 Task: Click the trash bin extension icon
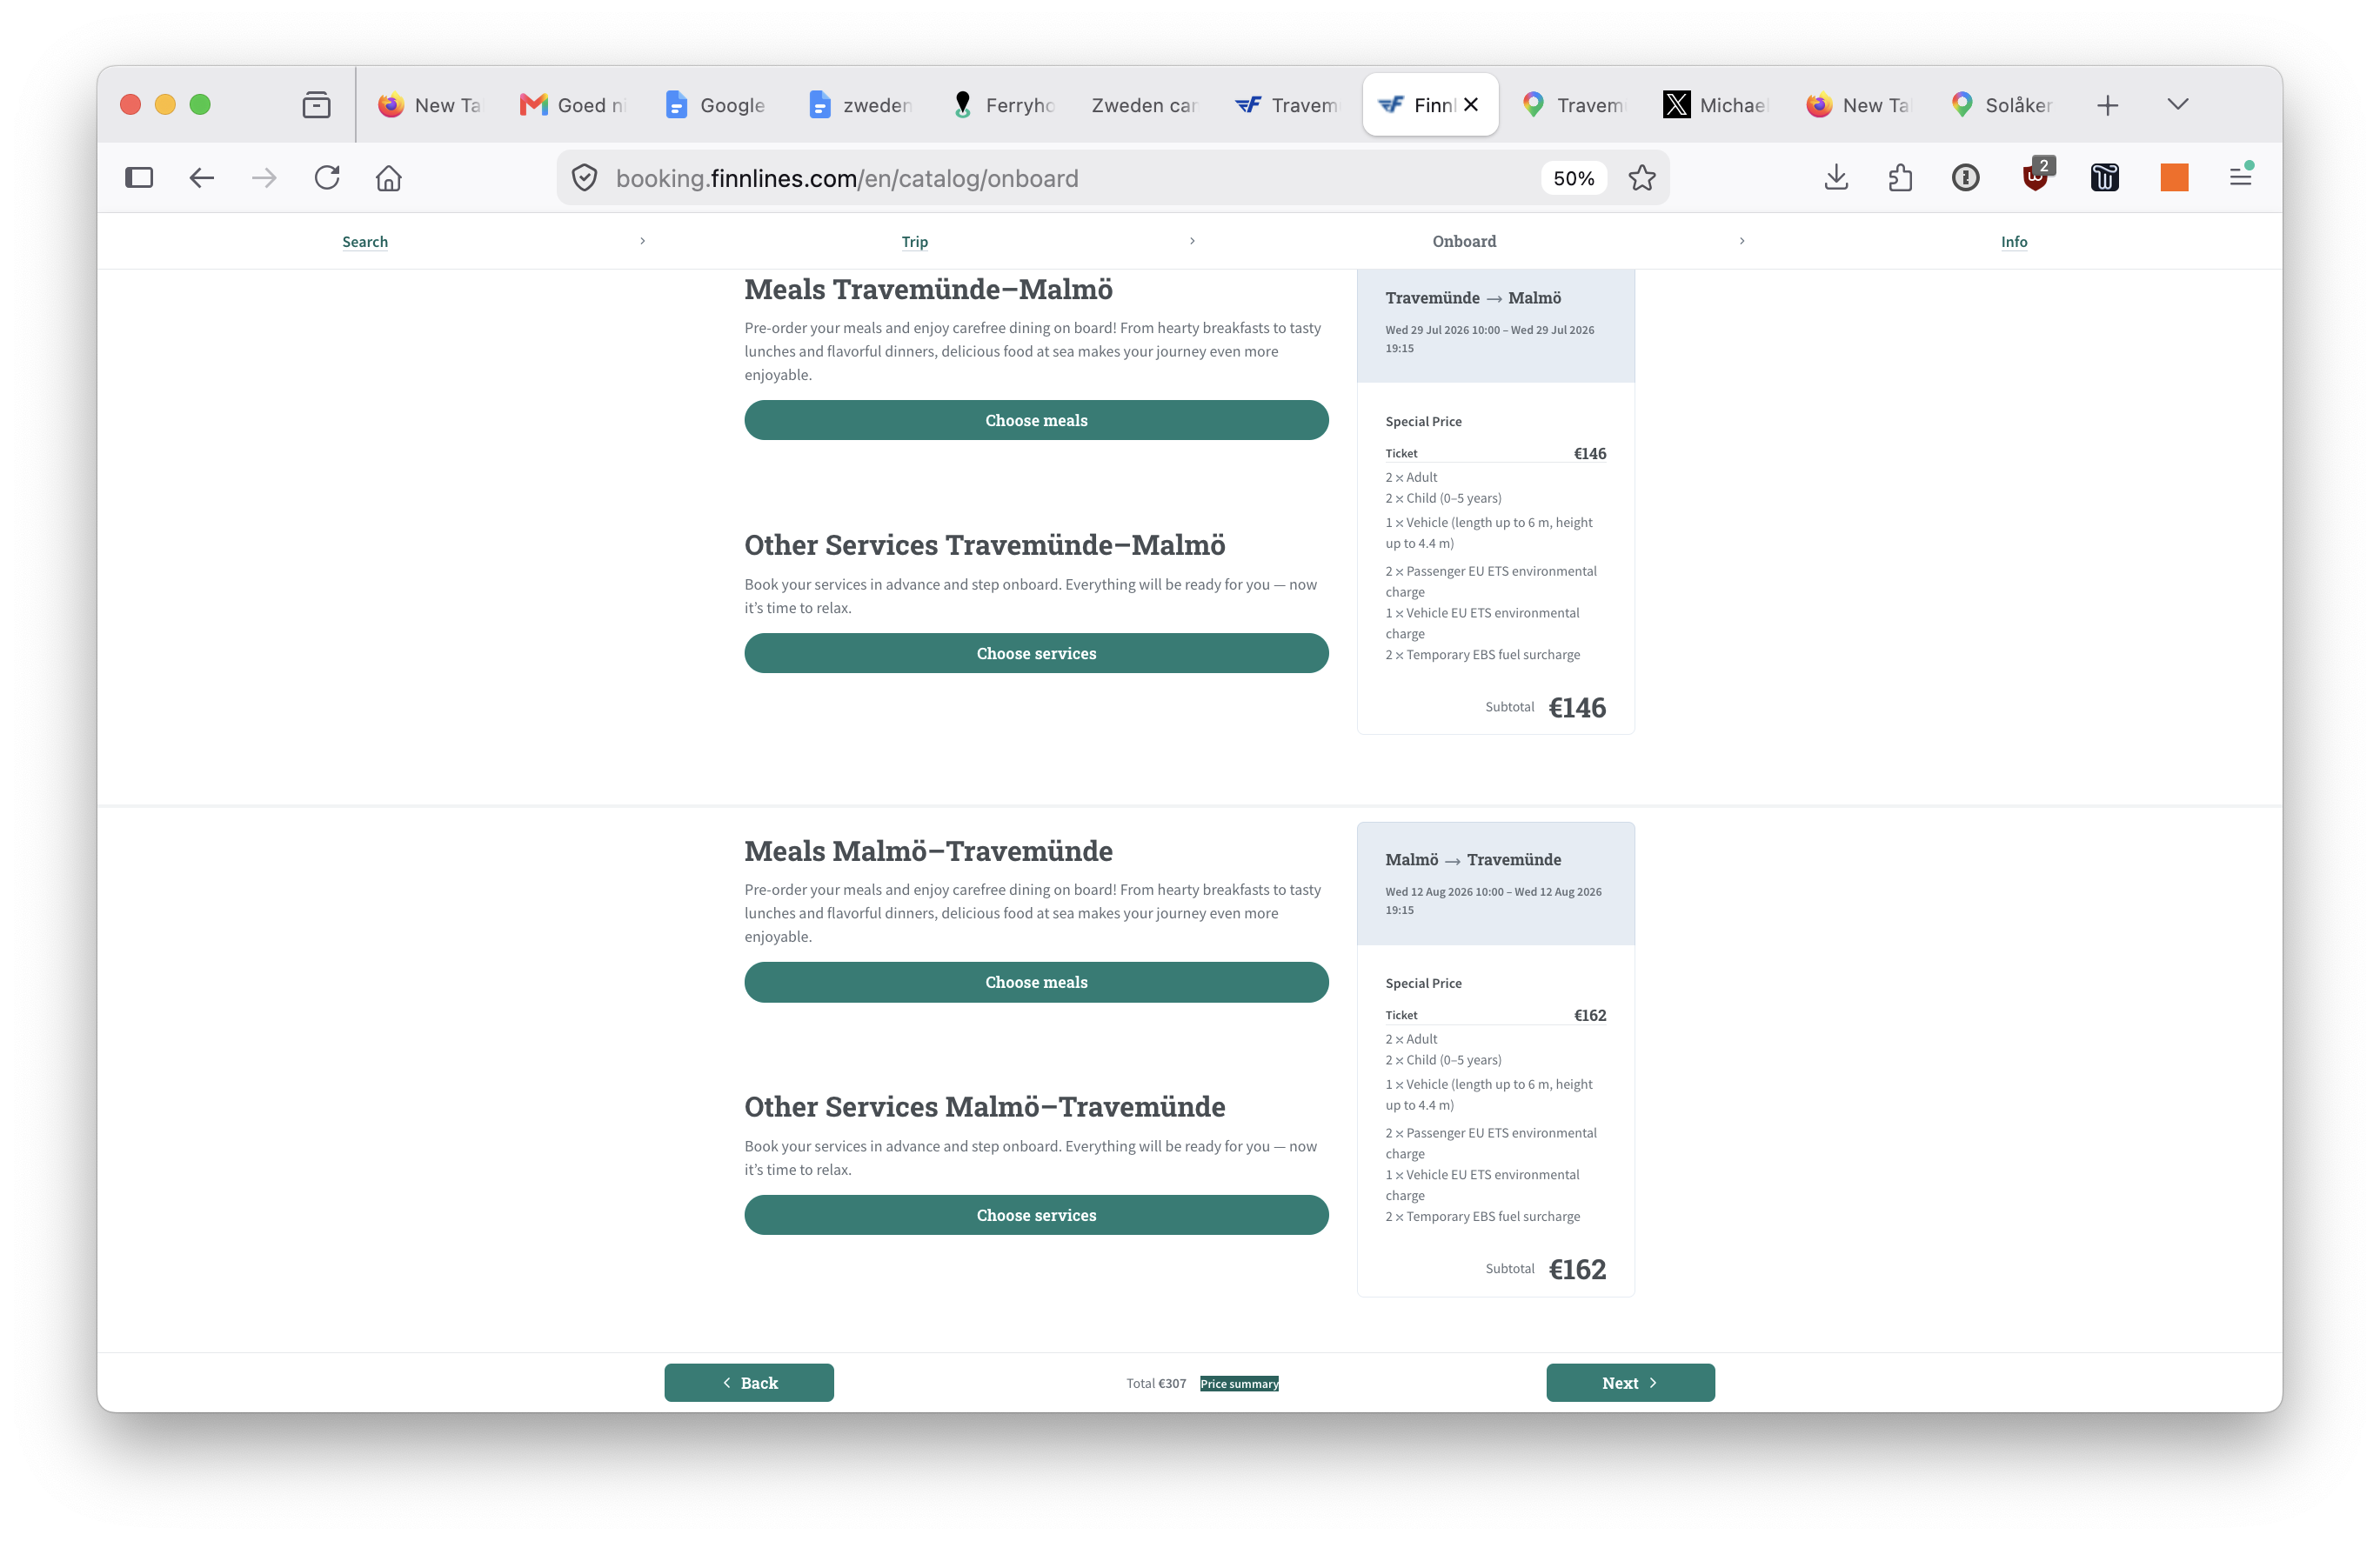tap(2104, 178)
